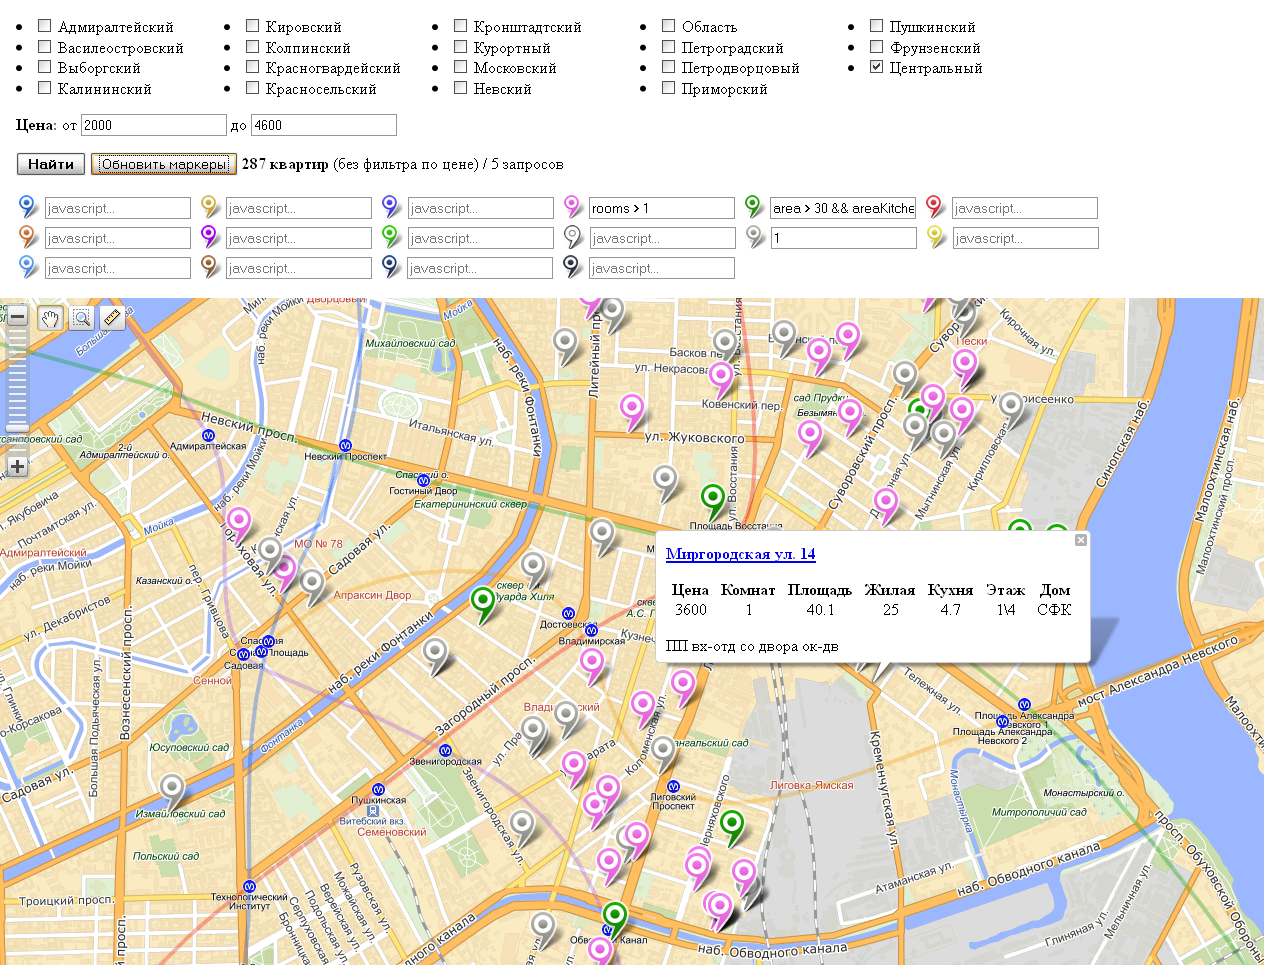Click the Площадь header in the popup table
The image size is (1264, 965).
819,590
